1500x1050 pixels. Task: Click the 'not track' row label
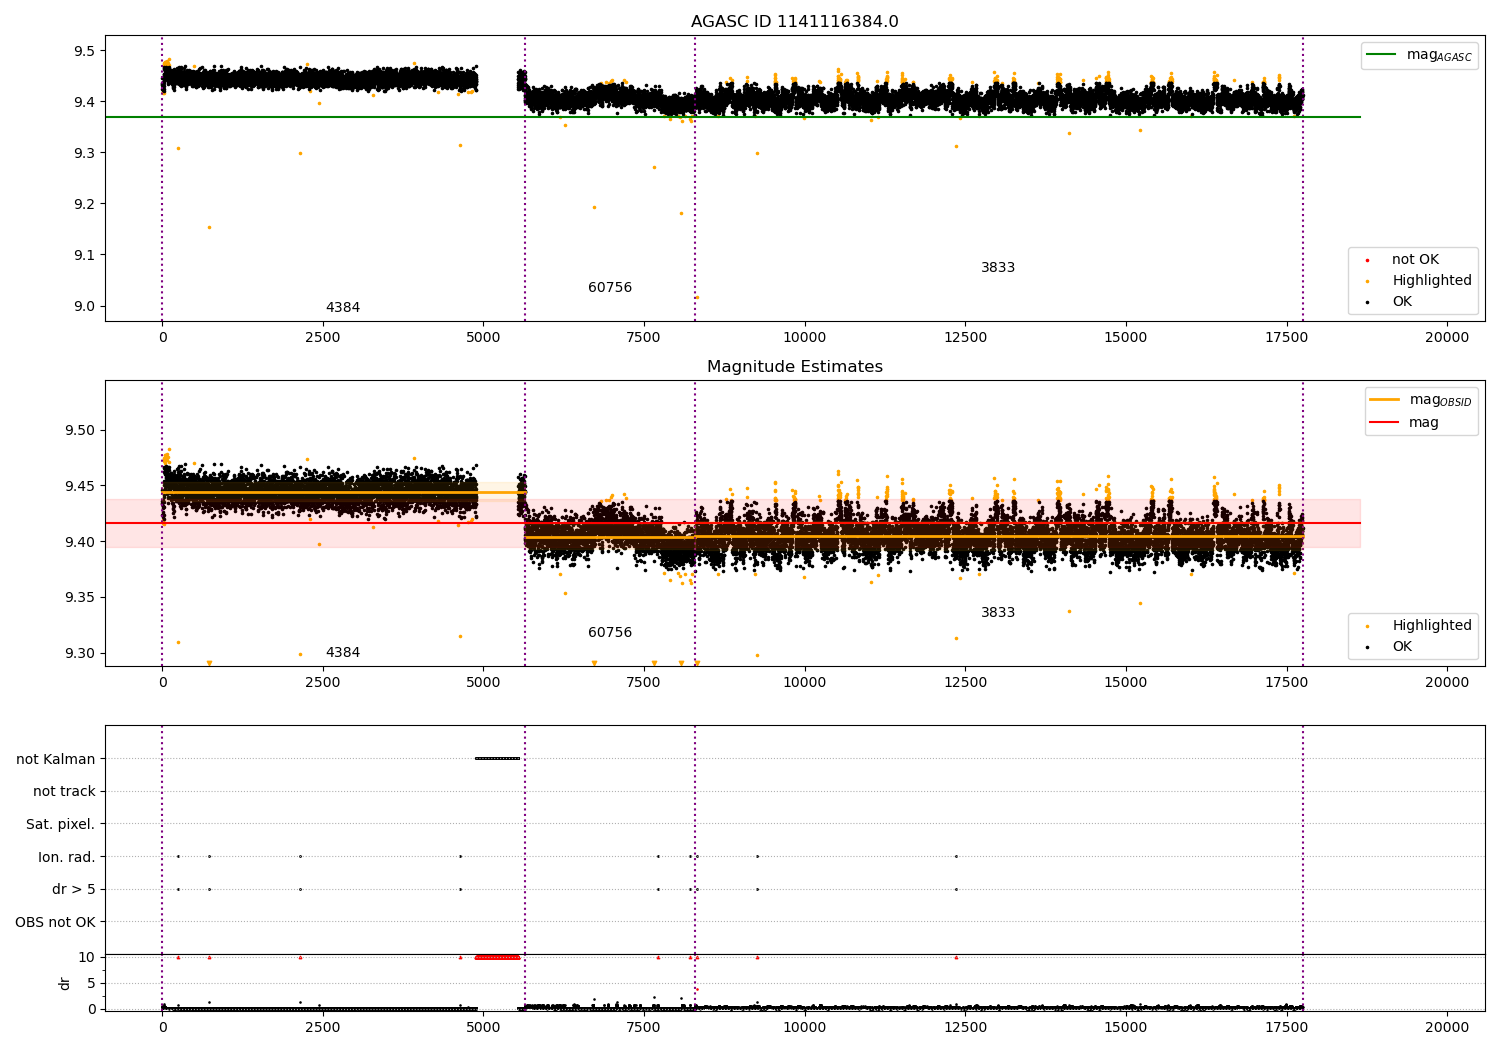click(64, 792)
